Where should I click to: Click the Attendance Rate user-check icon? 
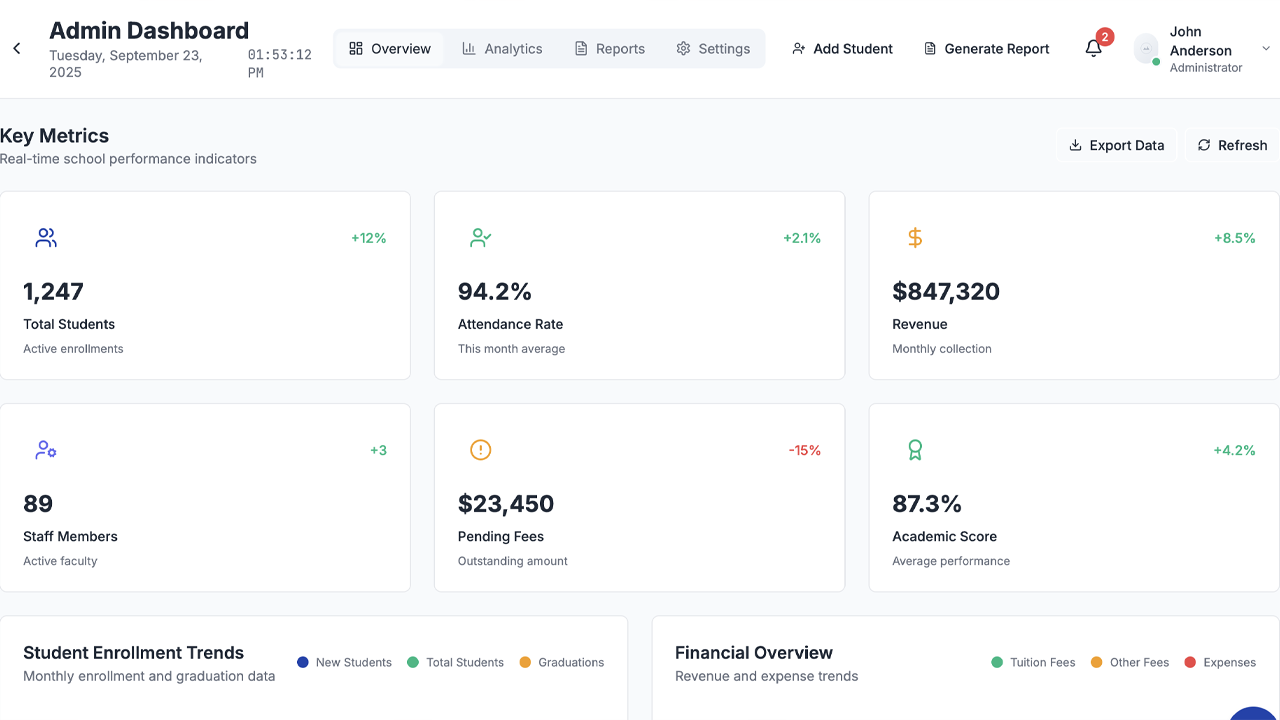[480, 238]
